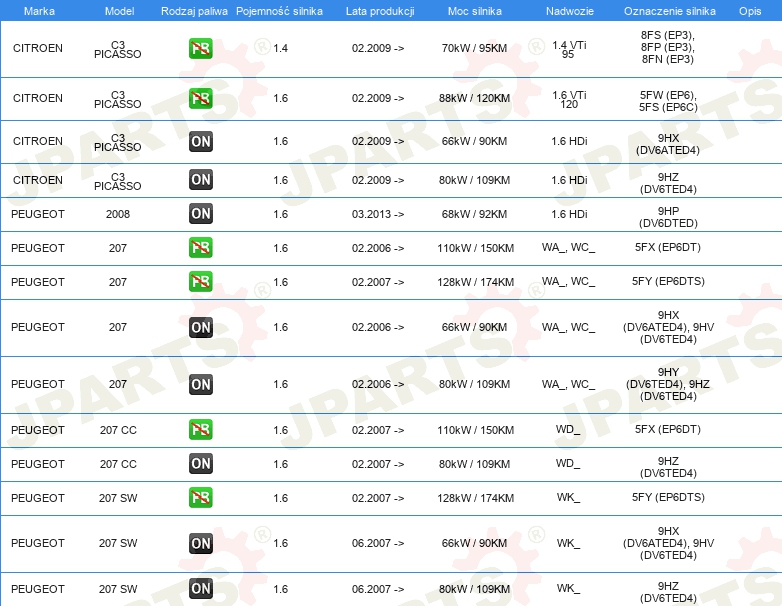Click the 5FX (EP6DT) code in the WD_ row
The height and width of the screenshot is (606, 782).
click(x=668, y=429)
